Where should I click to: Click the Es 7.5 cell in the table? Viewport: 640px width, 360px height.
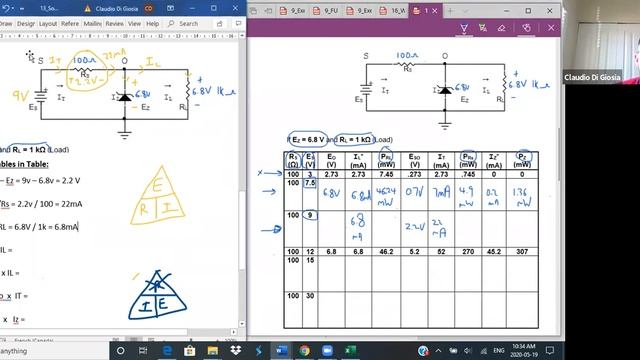(310, 194)
